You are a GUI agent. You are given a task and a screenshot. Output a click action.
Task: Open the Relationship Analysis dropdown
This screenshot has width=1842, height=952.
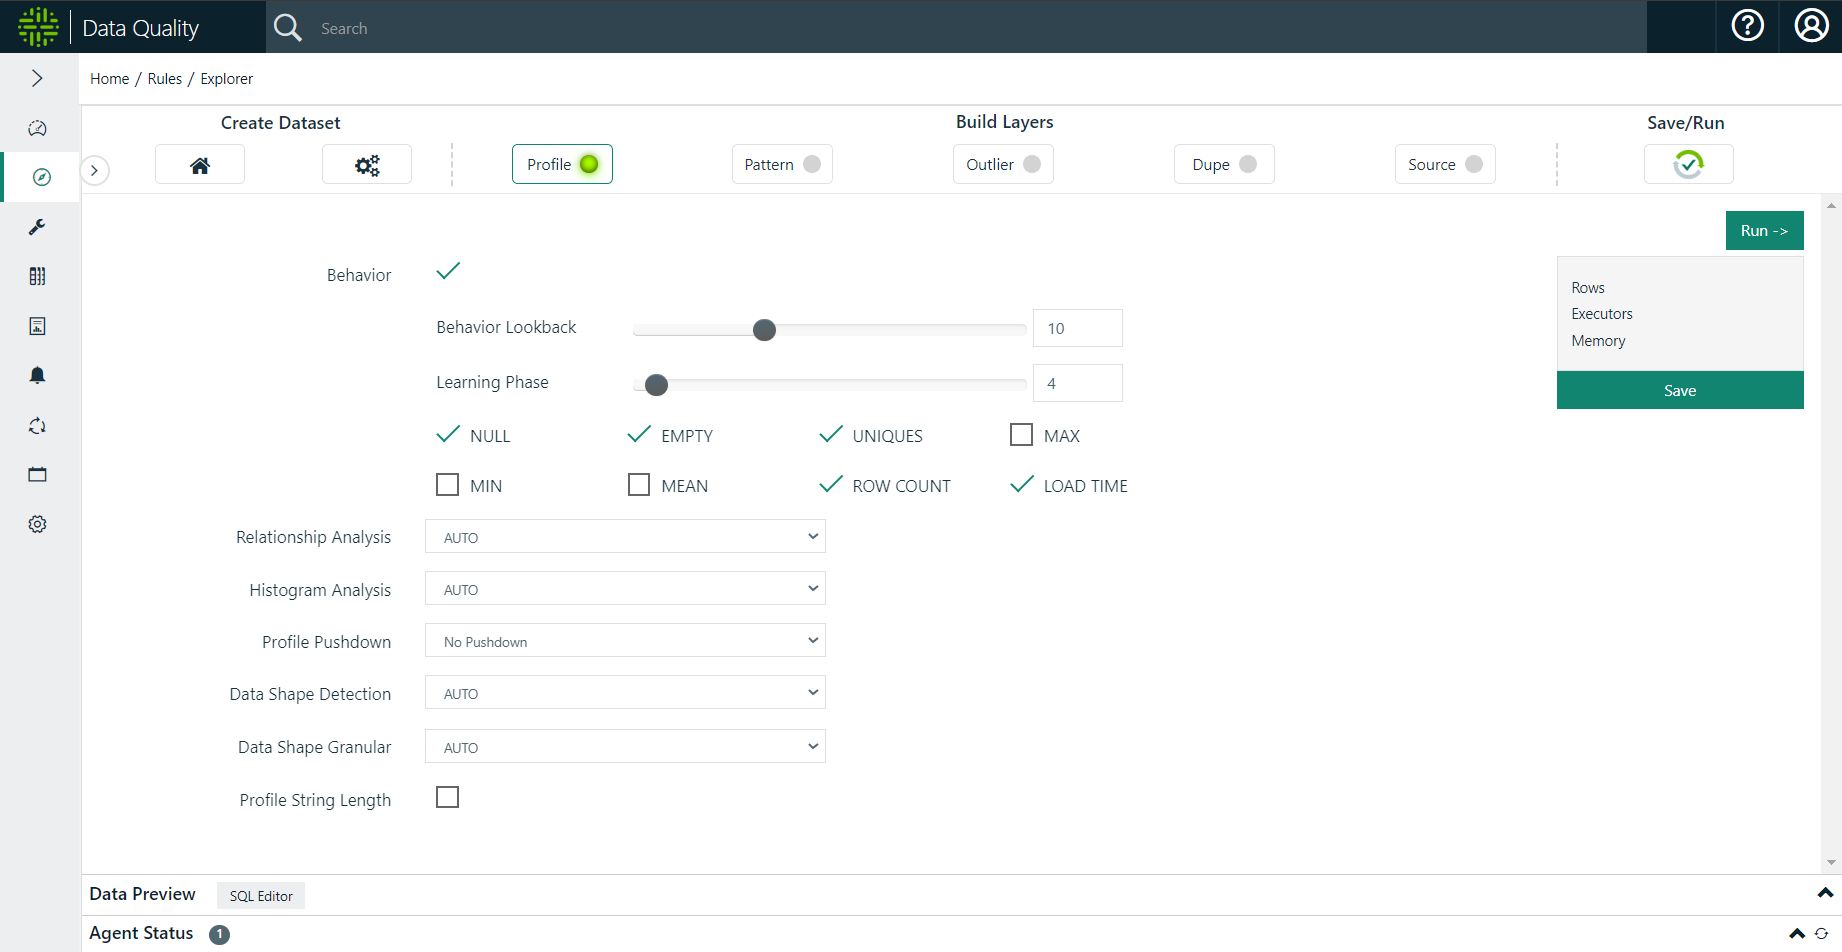click(x=624, y=536)
